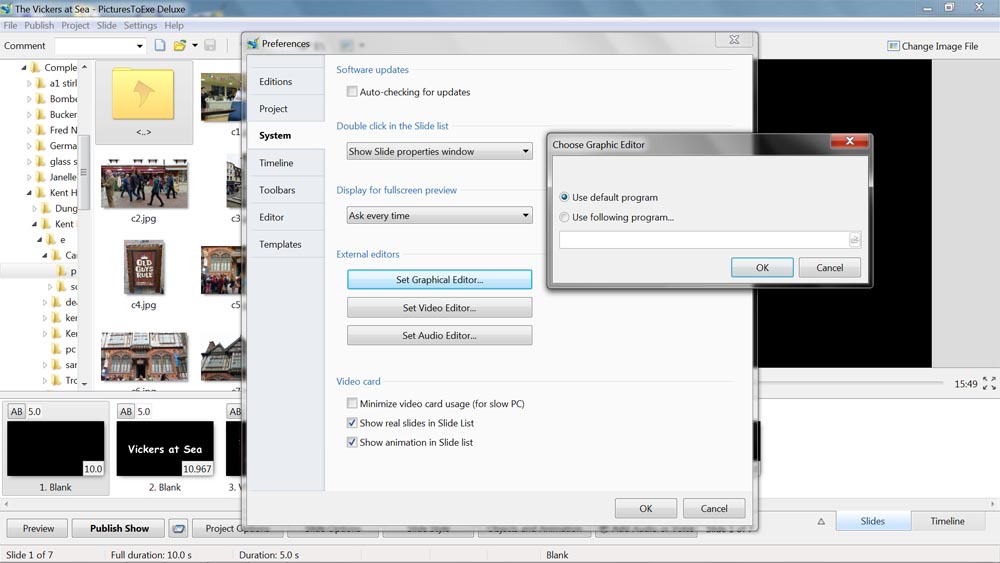This screenshot has height=563, width=1000.
Task: Switch to the Timeline view tab
Action: tap(947, 521)
